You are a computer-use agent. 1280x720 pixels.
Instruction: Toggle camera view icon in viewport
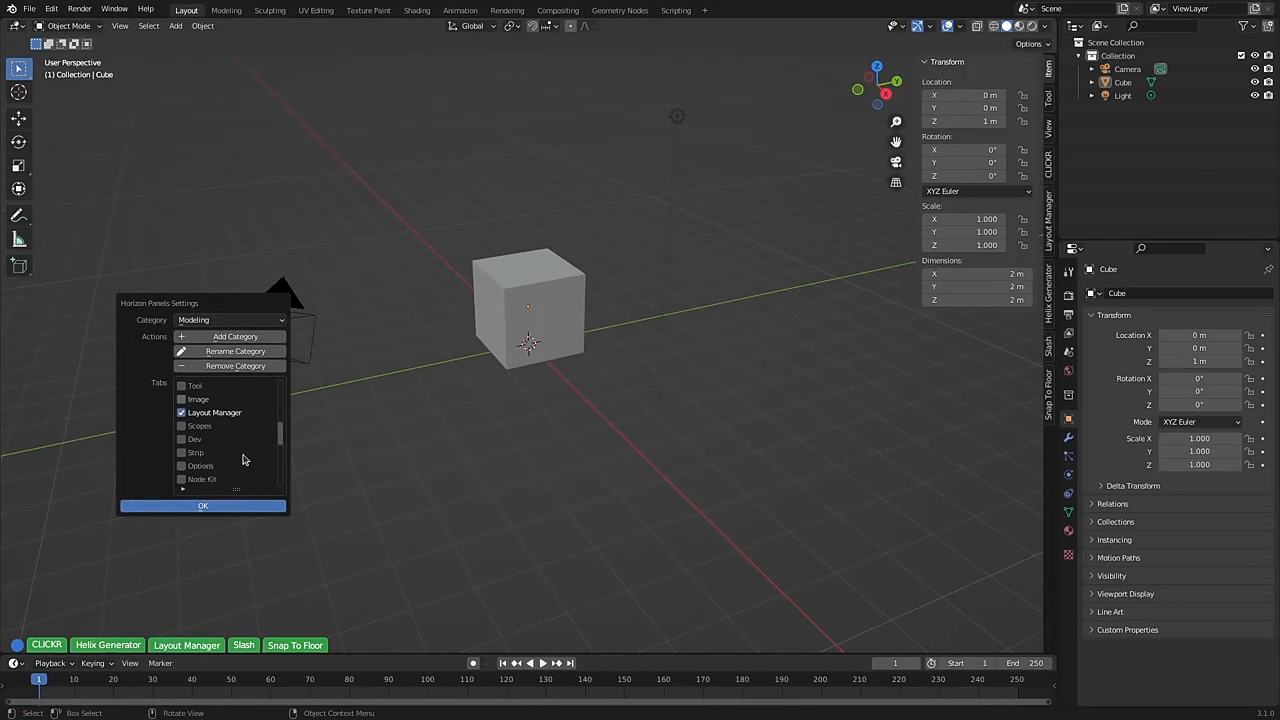coord(896,162)
